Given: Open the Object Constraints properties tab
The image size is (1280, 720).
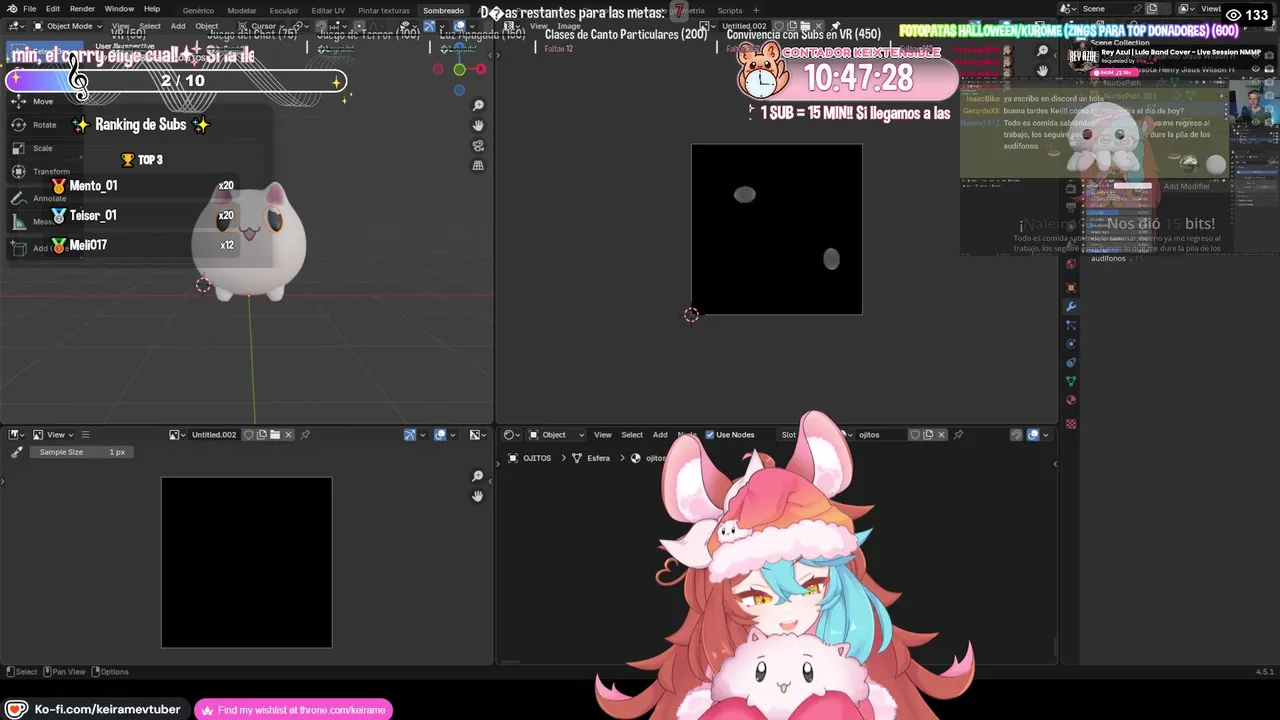Looking at the screenshot, I should [1071, 363].
